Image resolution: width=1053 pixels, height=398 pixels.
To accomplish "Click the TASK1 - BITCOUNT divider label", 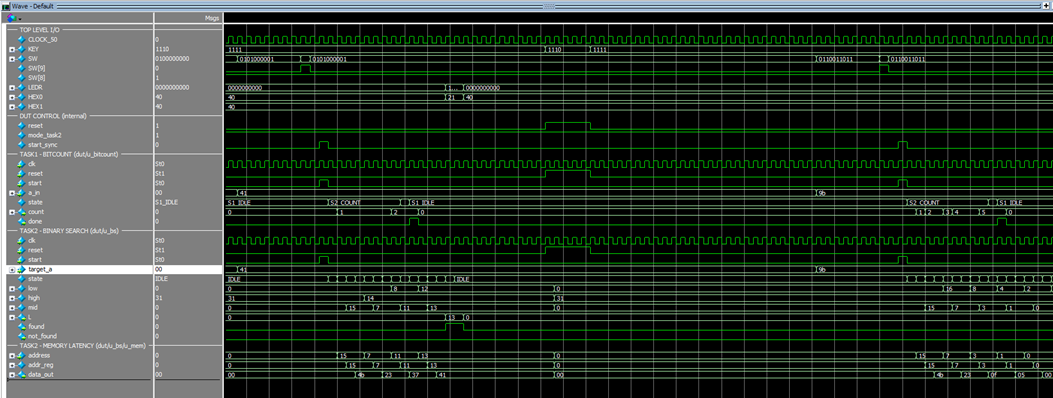I will pos(69,154).
